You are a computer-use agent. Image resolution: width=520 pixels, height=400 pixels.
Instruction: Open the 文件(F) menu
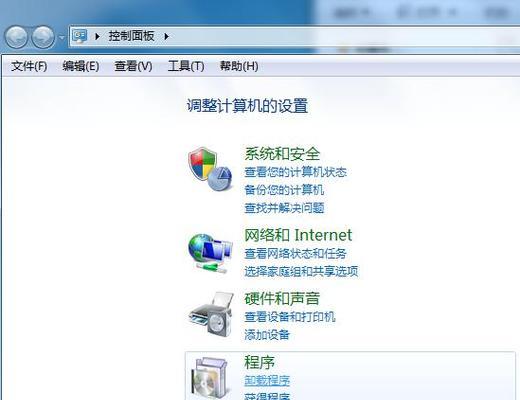tap(29, 66)
